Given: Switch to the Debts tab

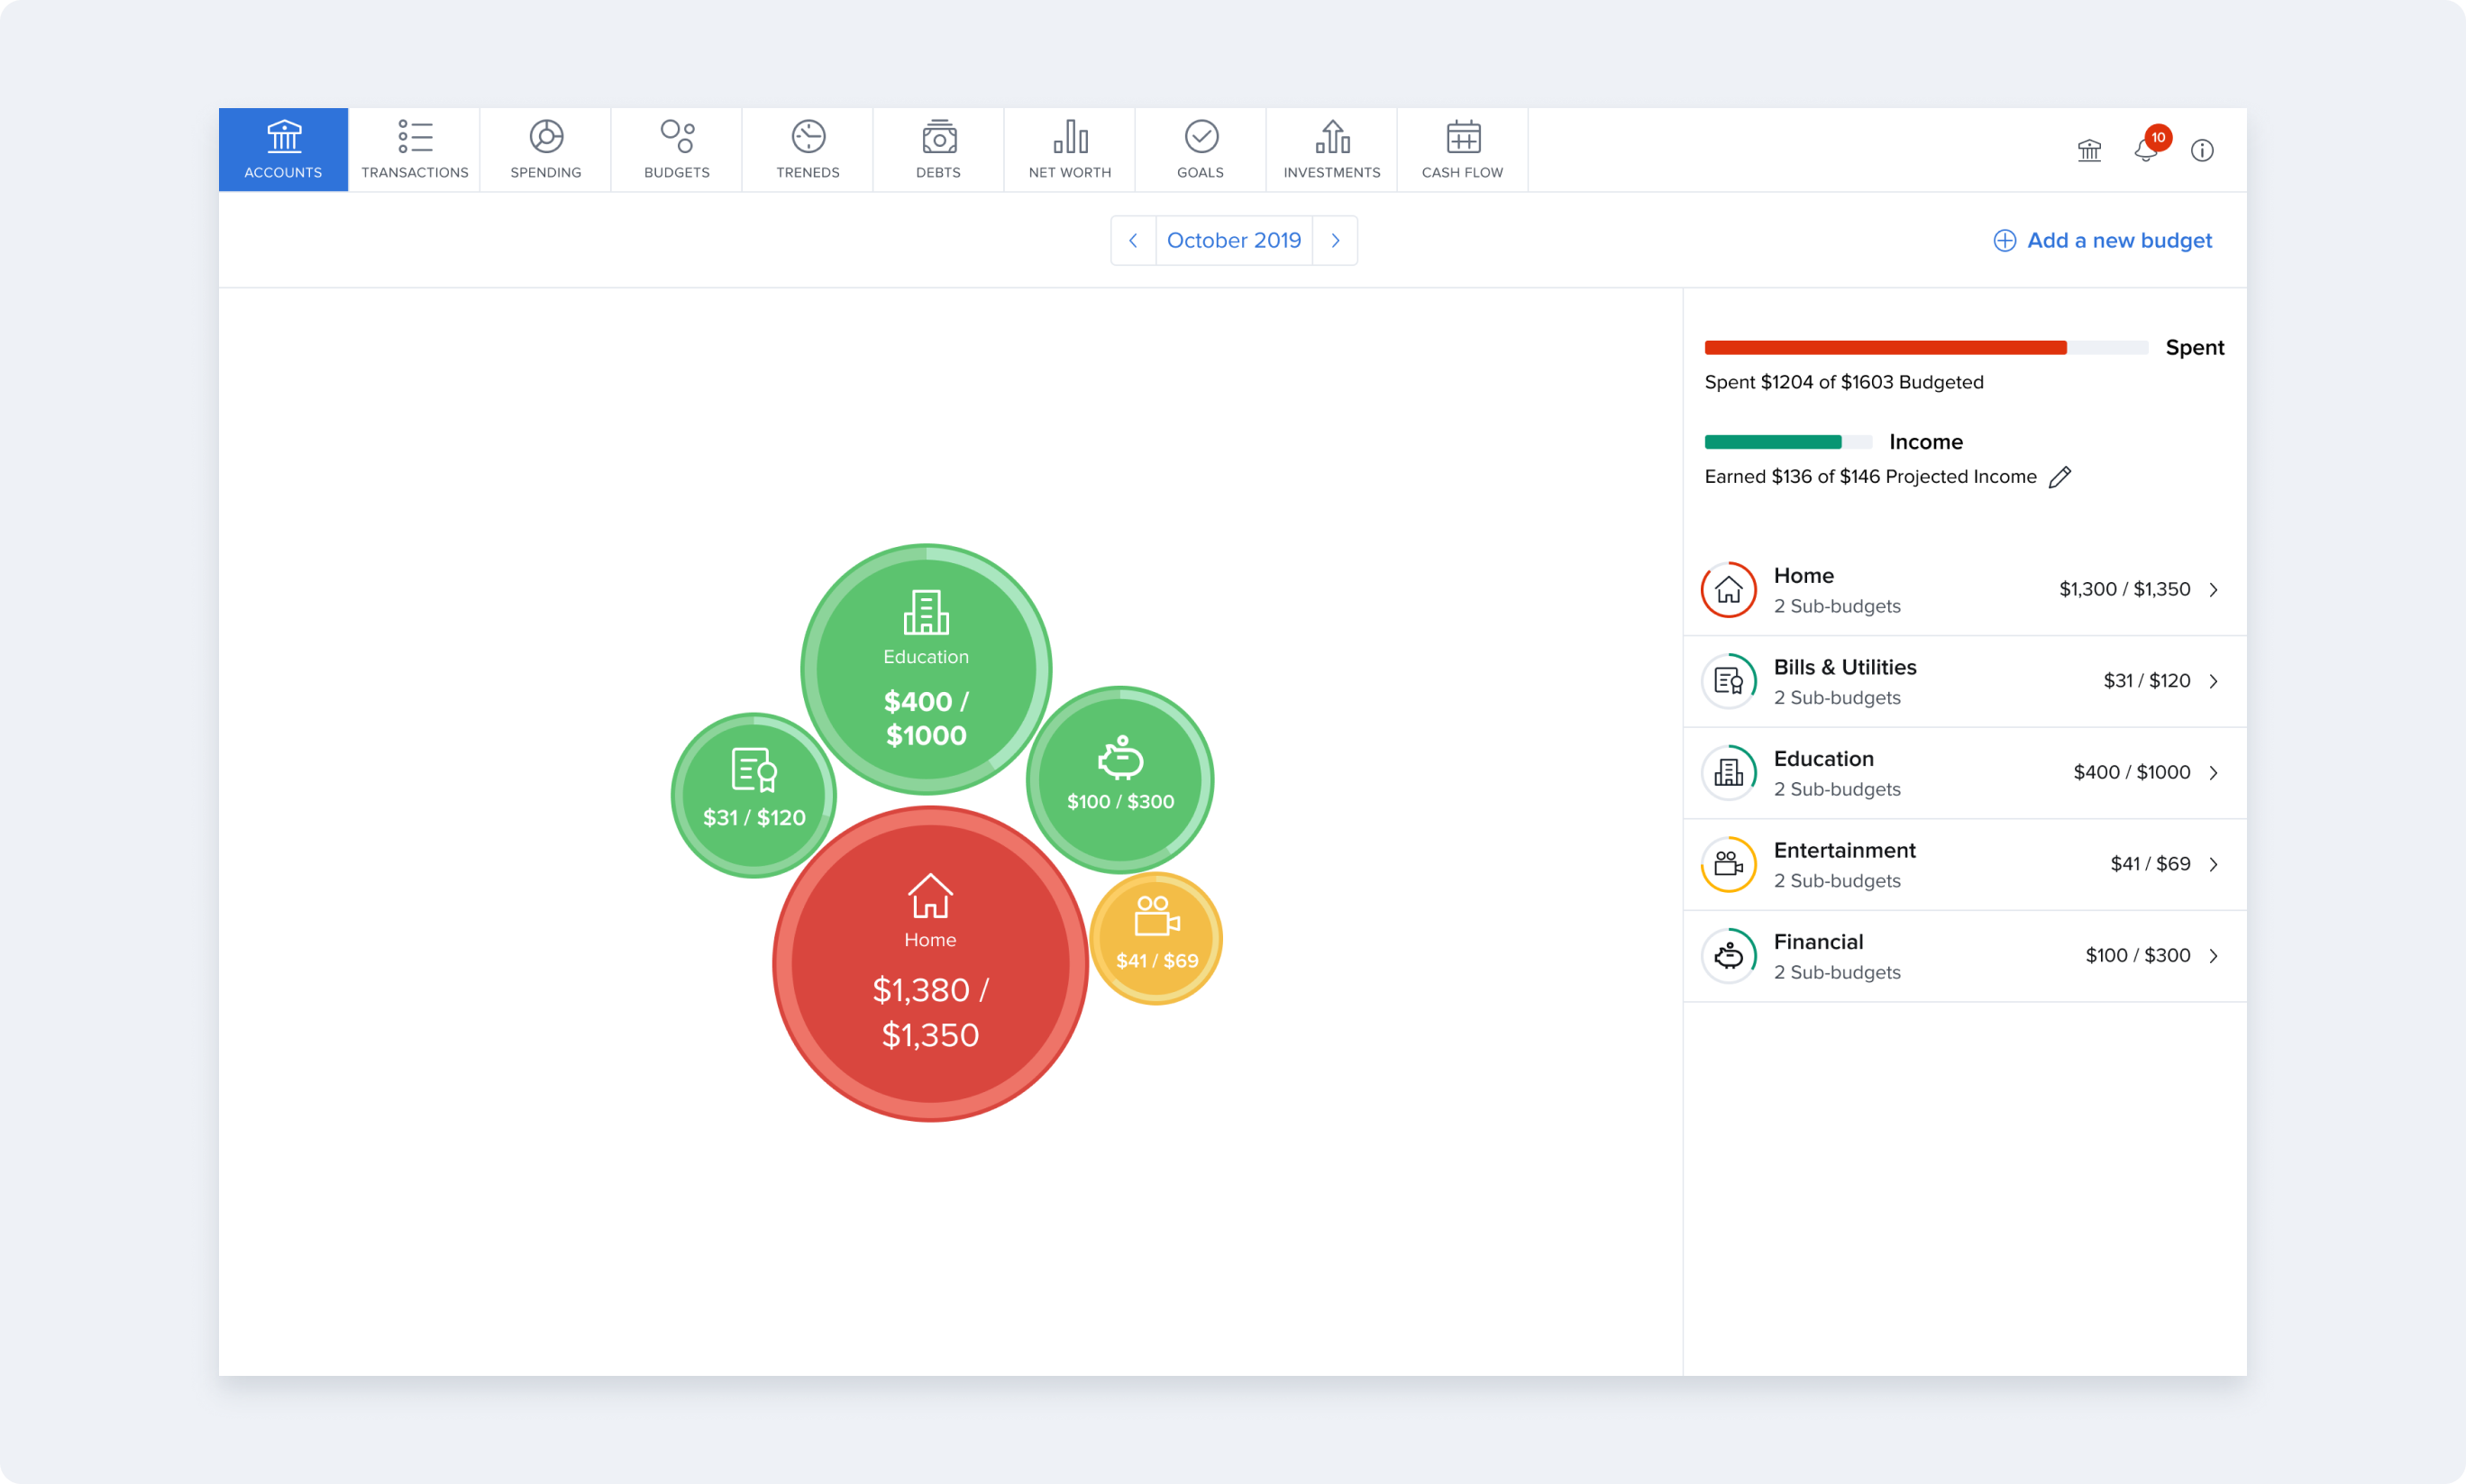Looking at the screenshot, I should click(x=938, y=149).
